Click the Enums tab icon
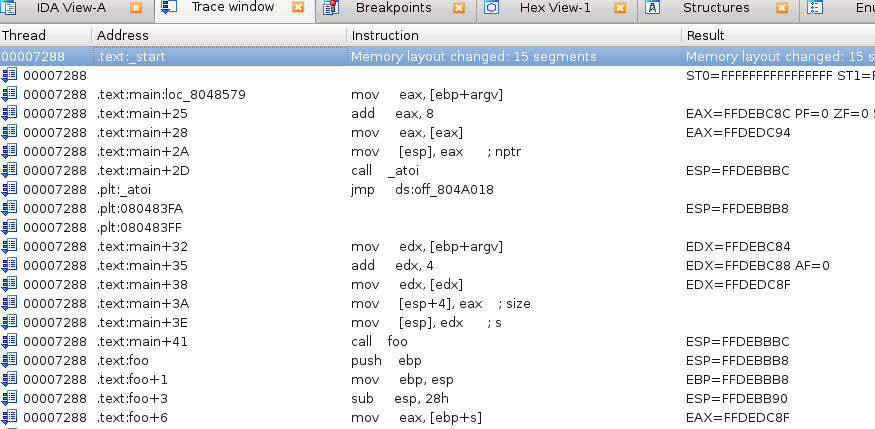 pyautogui.click(x=815, y=8)
